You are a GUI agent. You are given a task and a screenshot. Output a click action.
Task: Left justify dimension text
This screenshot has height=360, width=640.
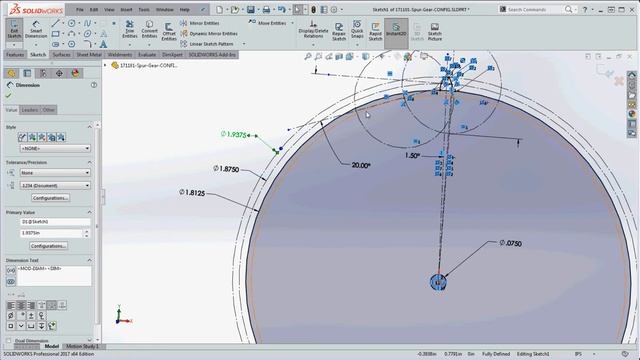(x=11, y=305)
